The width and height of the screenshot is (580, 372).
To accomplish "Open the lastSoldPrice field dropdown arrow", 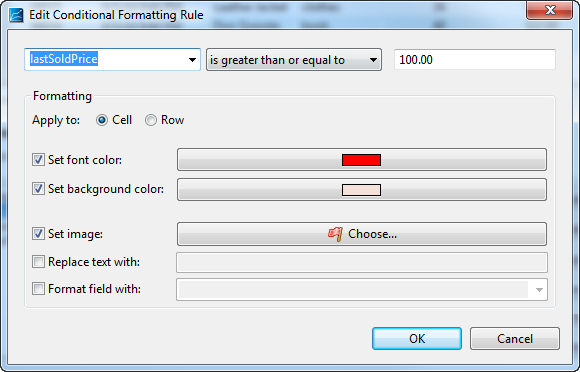I will pos(192,60).
